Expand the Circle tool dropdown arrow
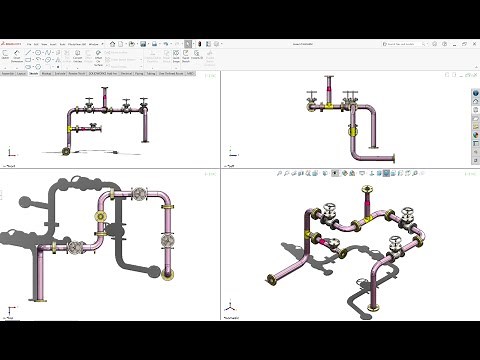Viewport: 480px width, 360px height. point(43,52)
